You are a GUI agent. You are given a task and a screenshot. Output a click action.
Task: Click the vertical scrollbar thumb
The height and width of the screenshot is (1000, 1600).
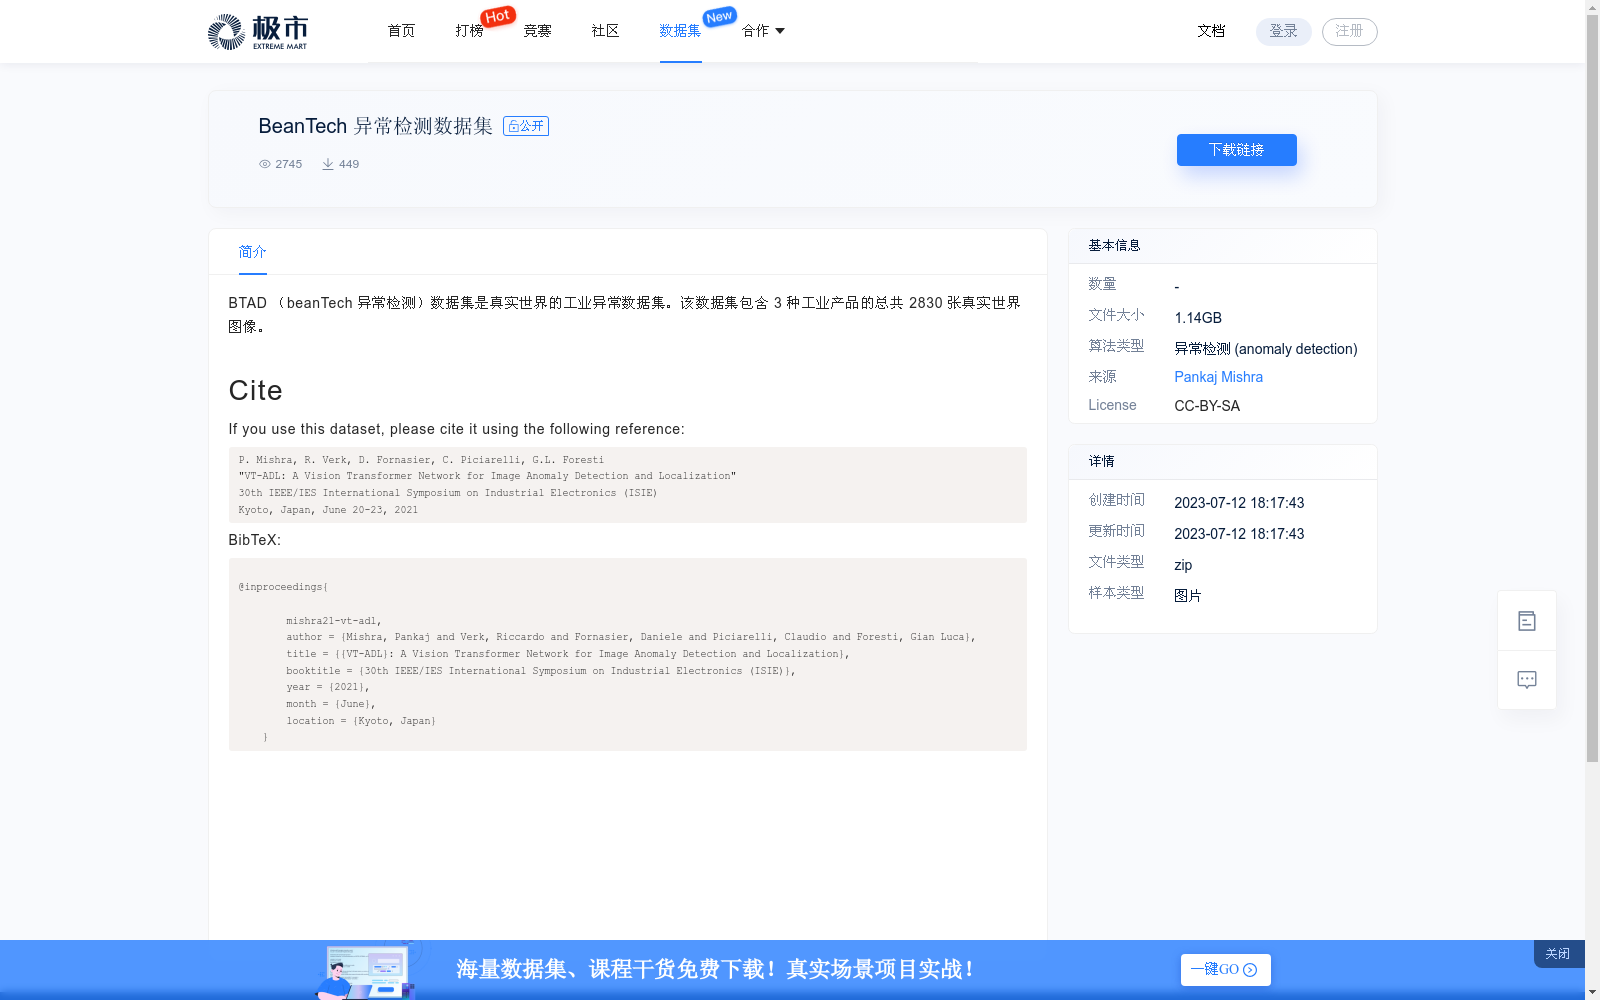(x=1592, y=388)
